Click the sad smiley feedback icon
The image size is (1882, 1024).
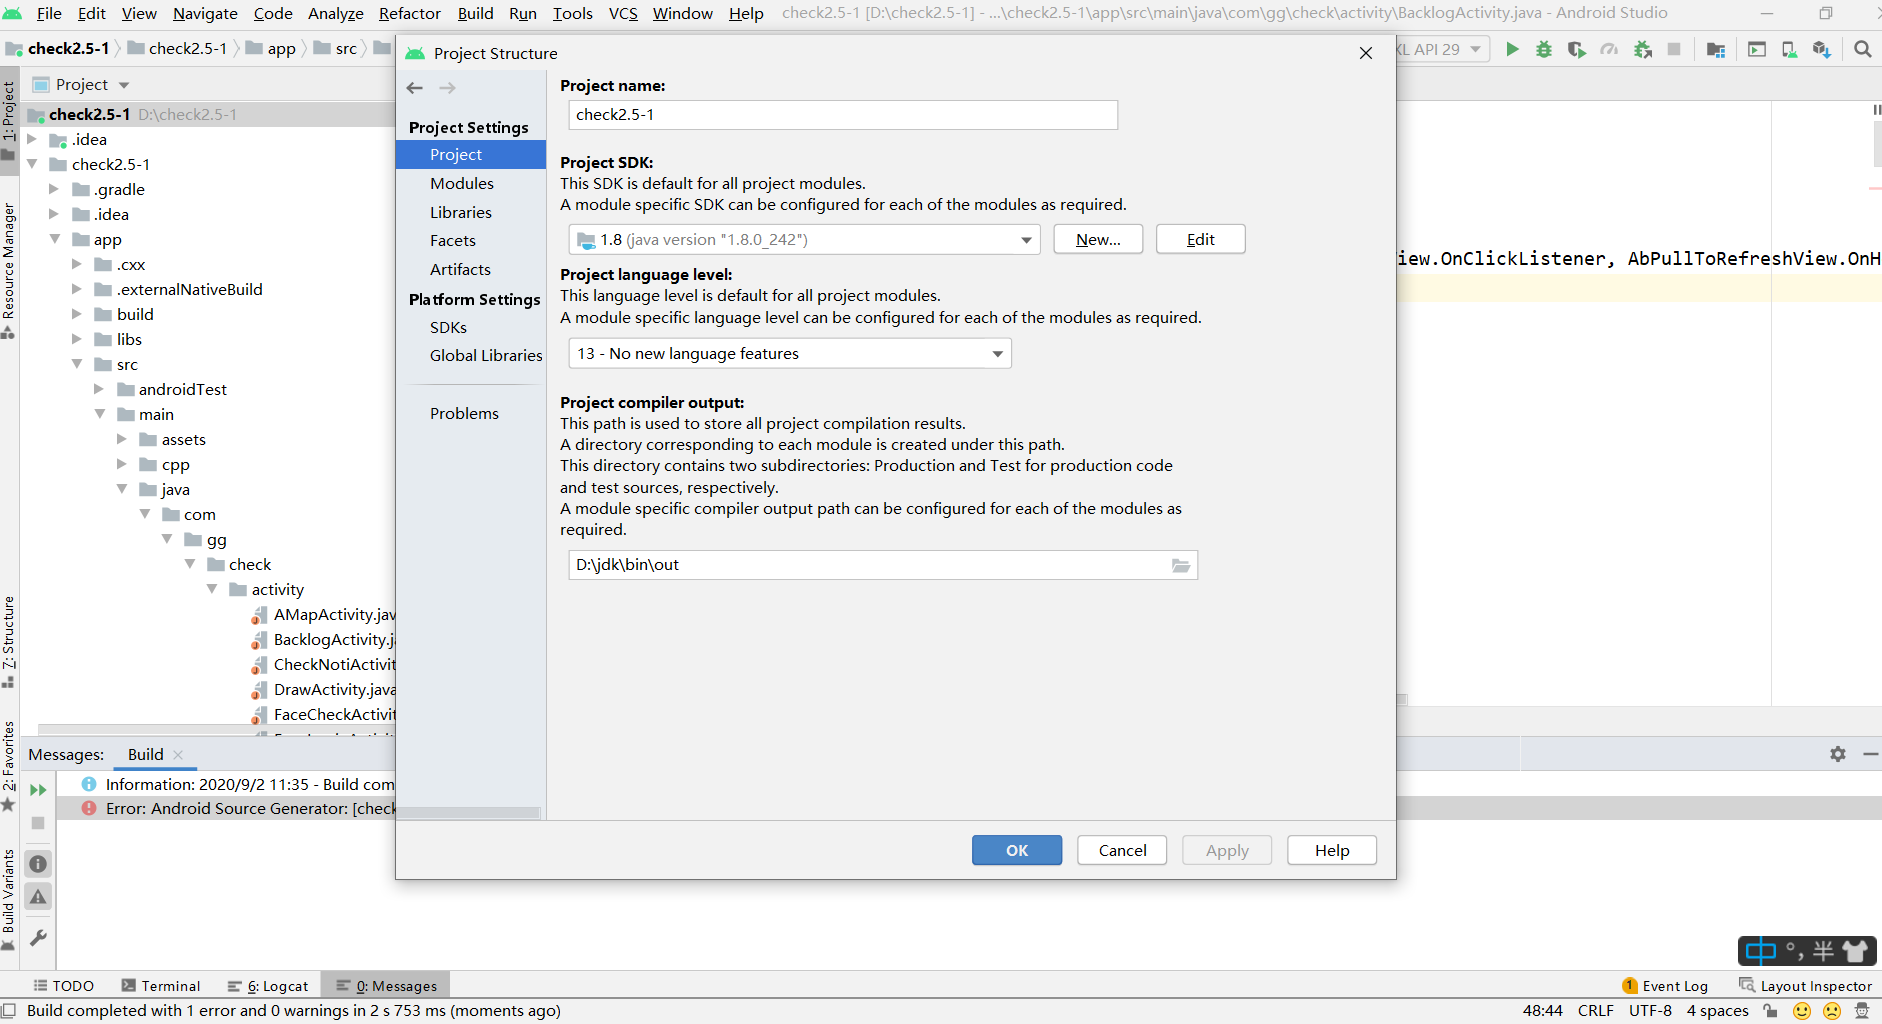click(x=1832, y=1011)
